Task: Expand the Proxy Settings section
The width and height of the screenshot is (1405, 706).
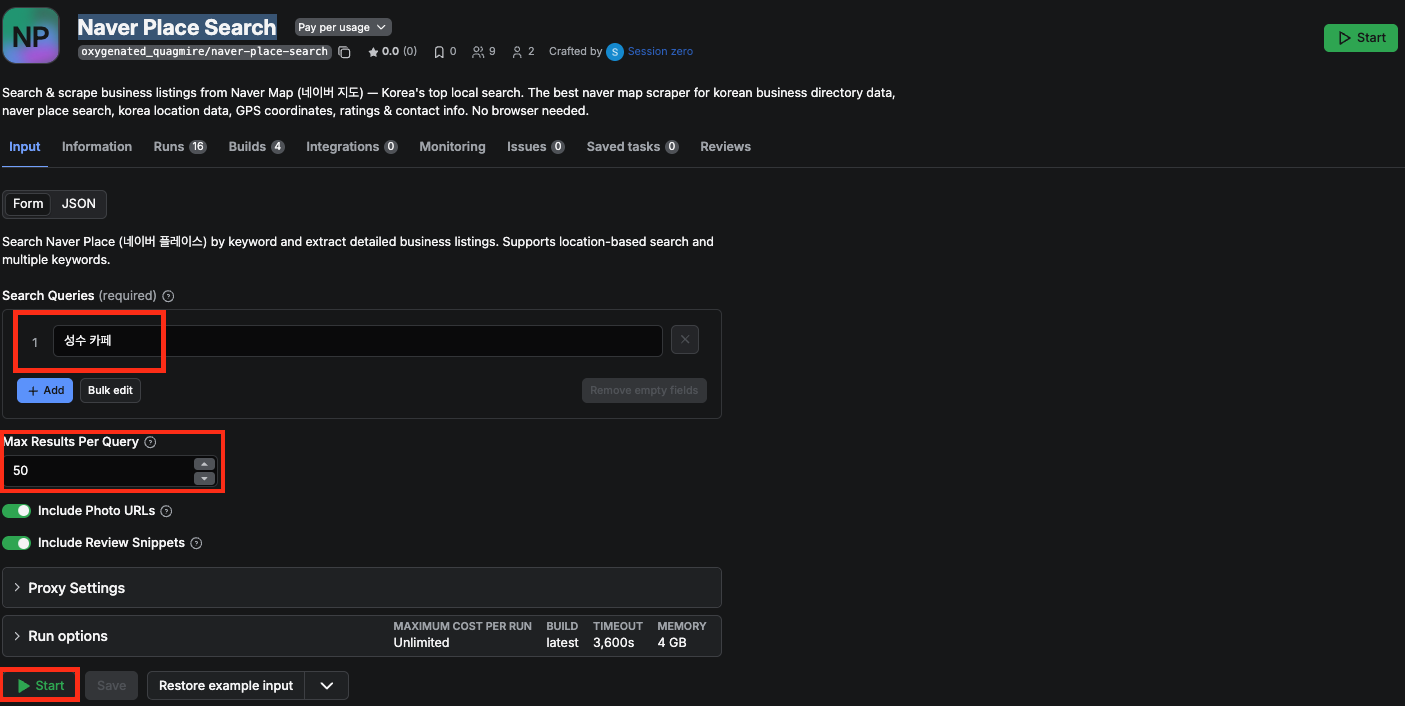Action: point(362,588)
